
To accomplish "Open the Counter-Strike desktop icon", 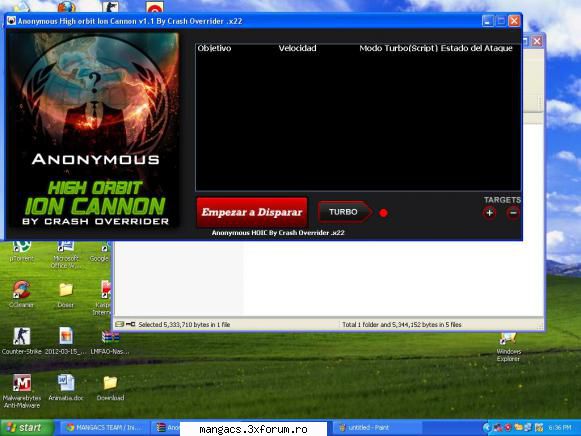I will (x=21, y=341).
